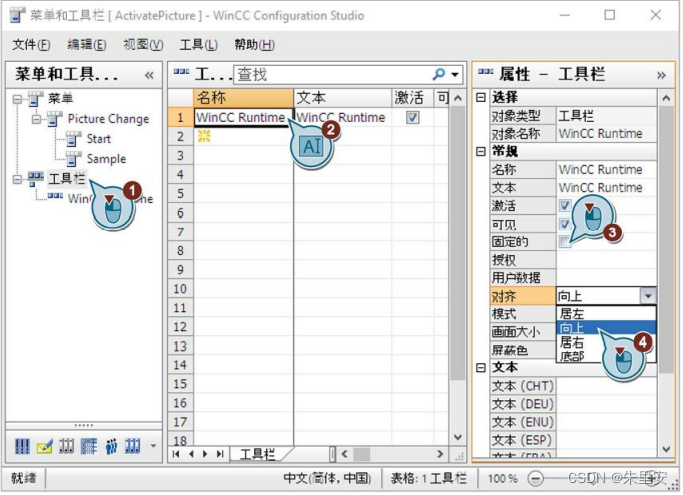Toggle the 激活 property checkbox
This screenshot has height=495, width=683.
pos(565,205)
